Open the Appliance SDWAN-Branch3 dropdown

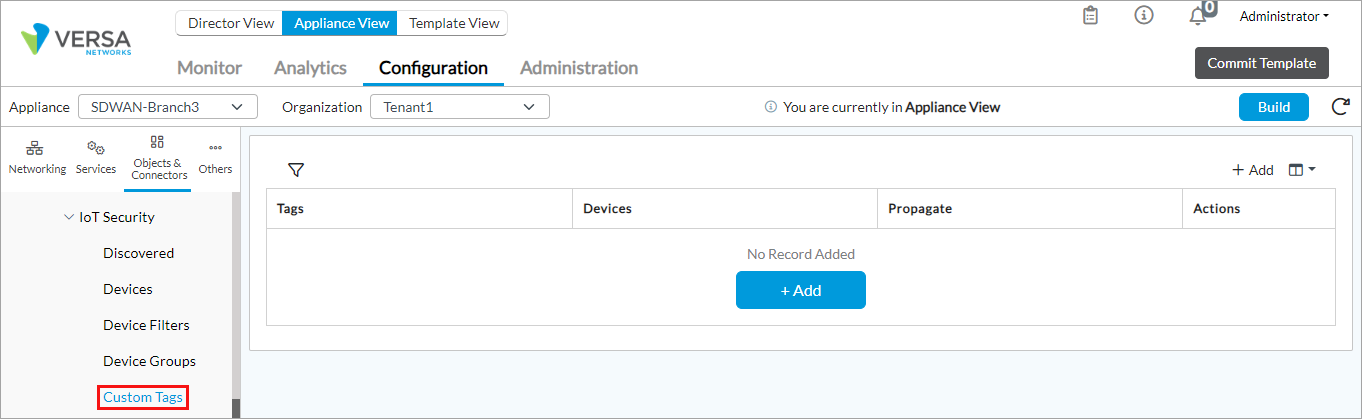pyautogui.click(x=167, y=107)
